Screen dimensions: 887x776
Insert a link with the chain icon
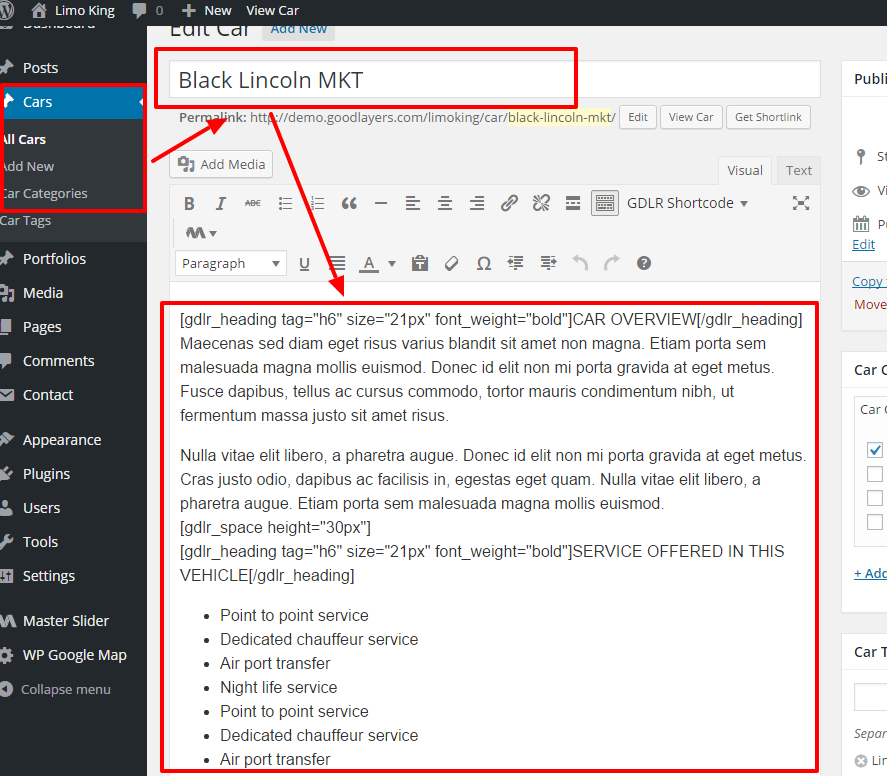509,204
